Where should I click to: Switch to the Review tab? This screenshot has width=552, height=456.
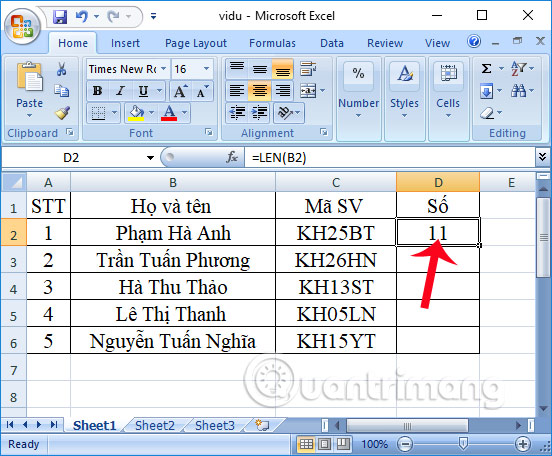(385, 43)
